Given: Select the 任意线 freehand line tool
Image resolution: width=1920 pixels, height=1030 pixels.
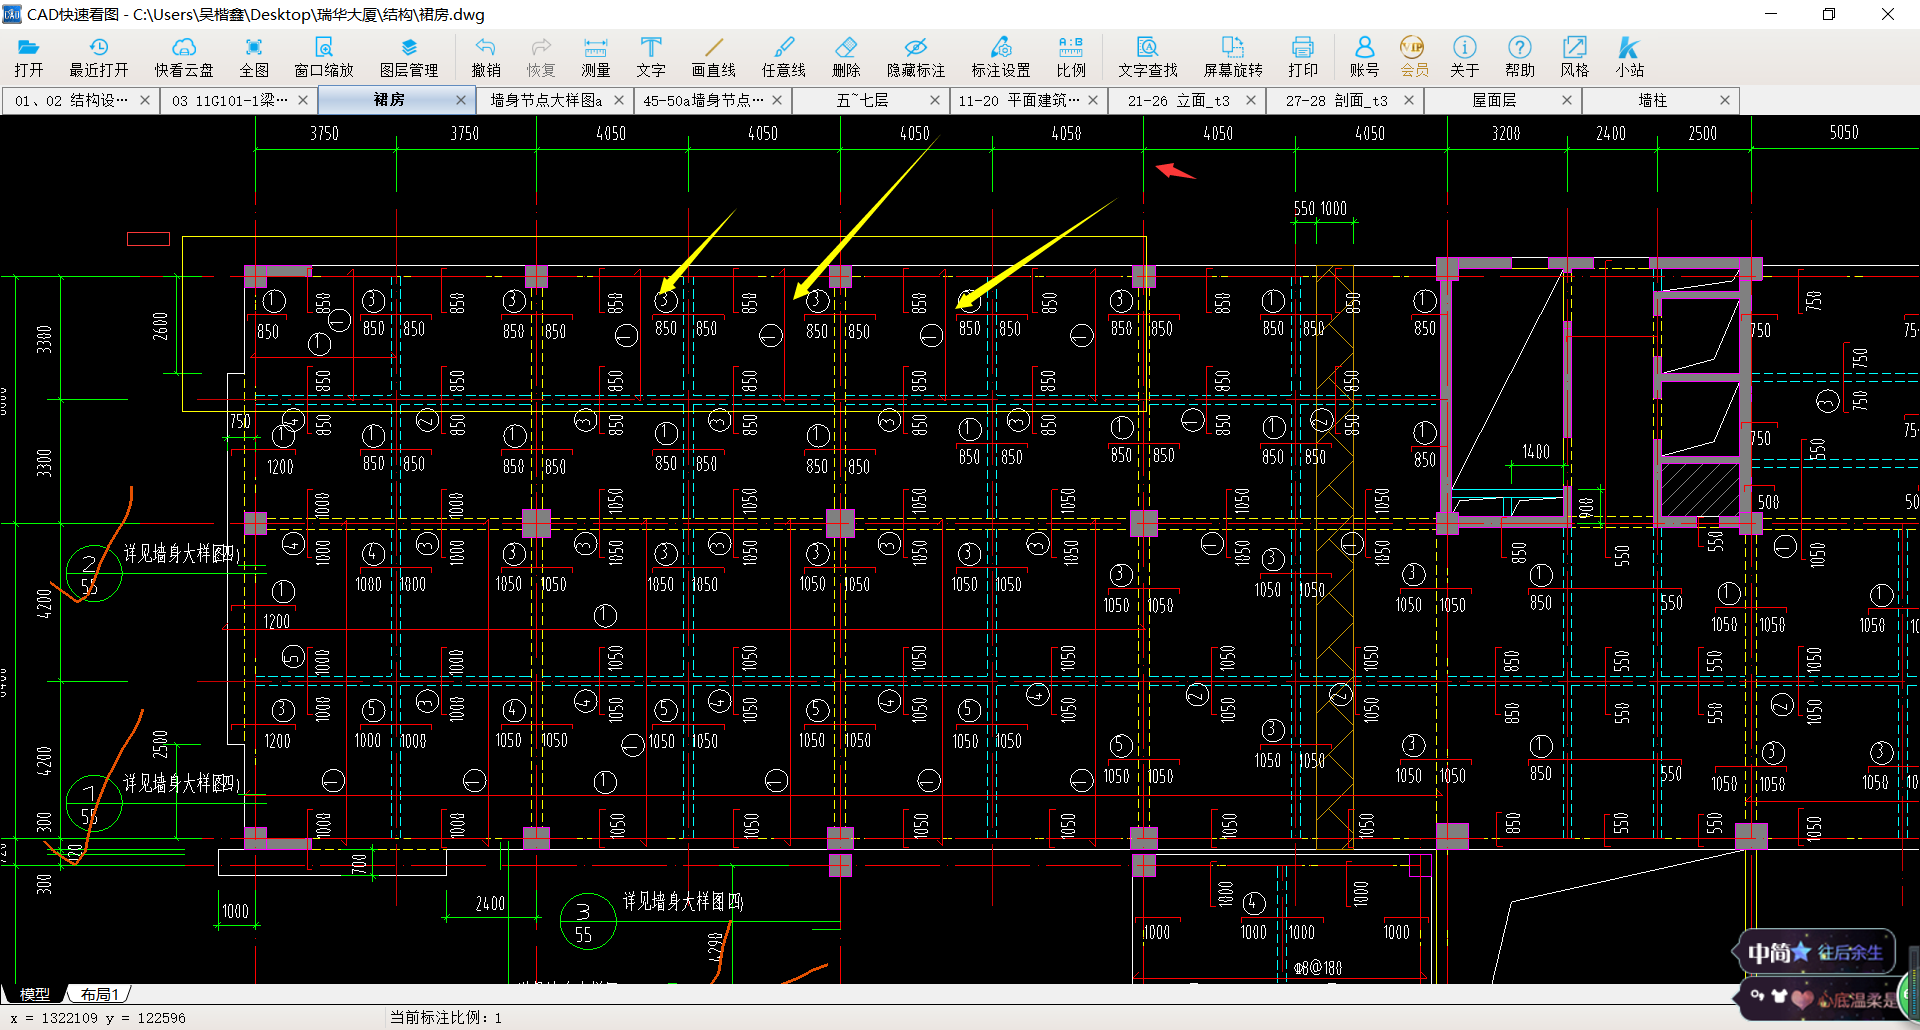Looking at the screenshot, I should click(784, 57).
